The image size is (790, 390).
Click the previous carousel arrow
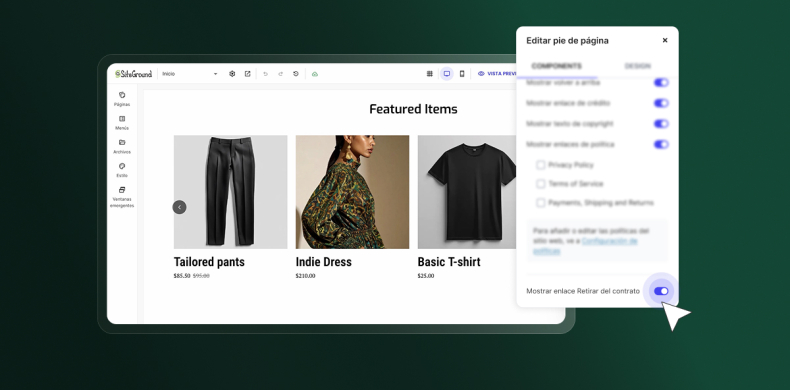coord(179,207)
